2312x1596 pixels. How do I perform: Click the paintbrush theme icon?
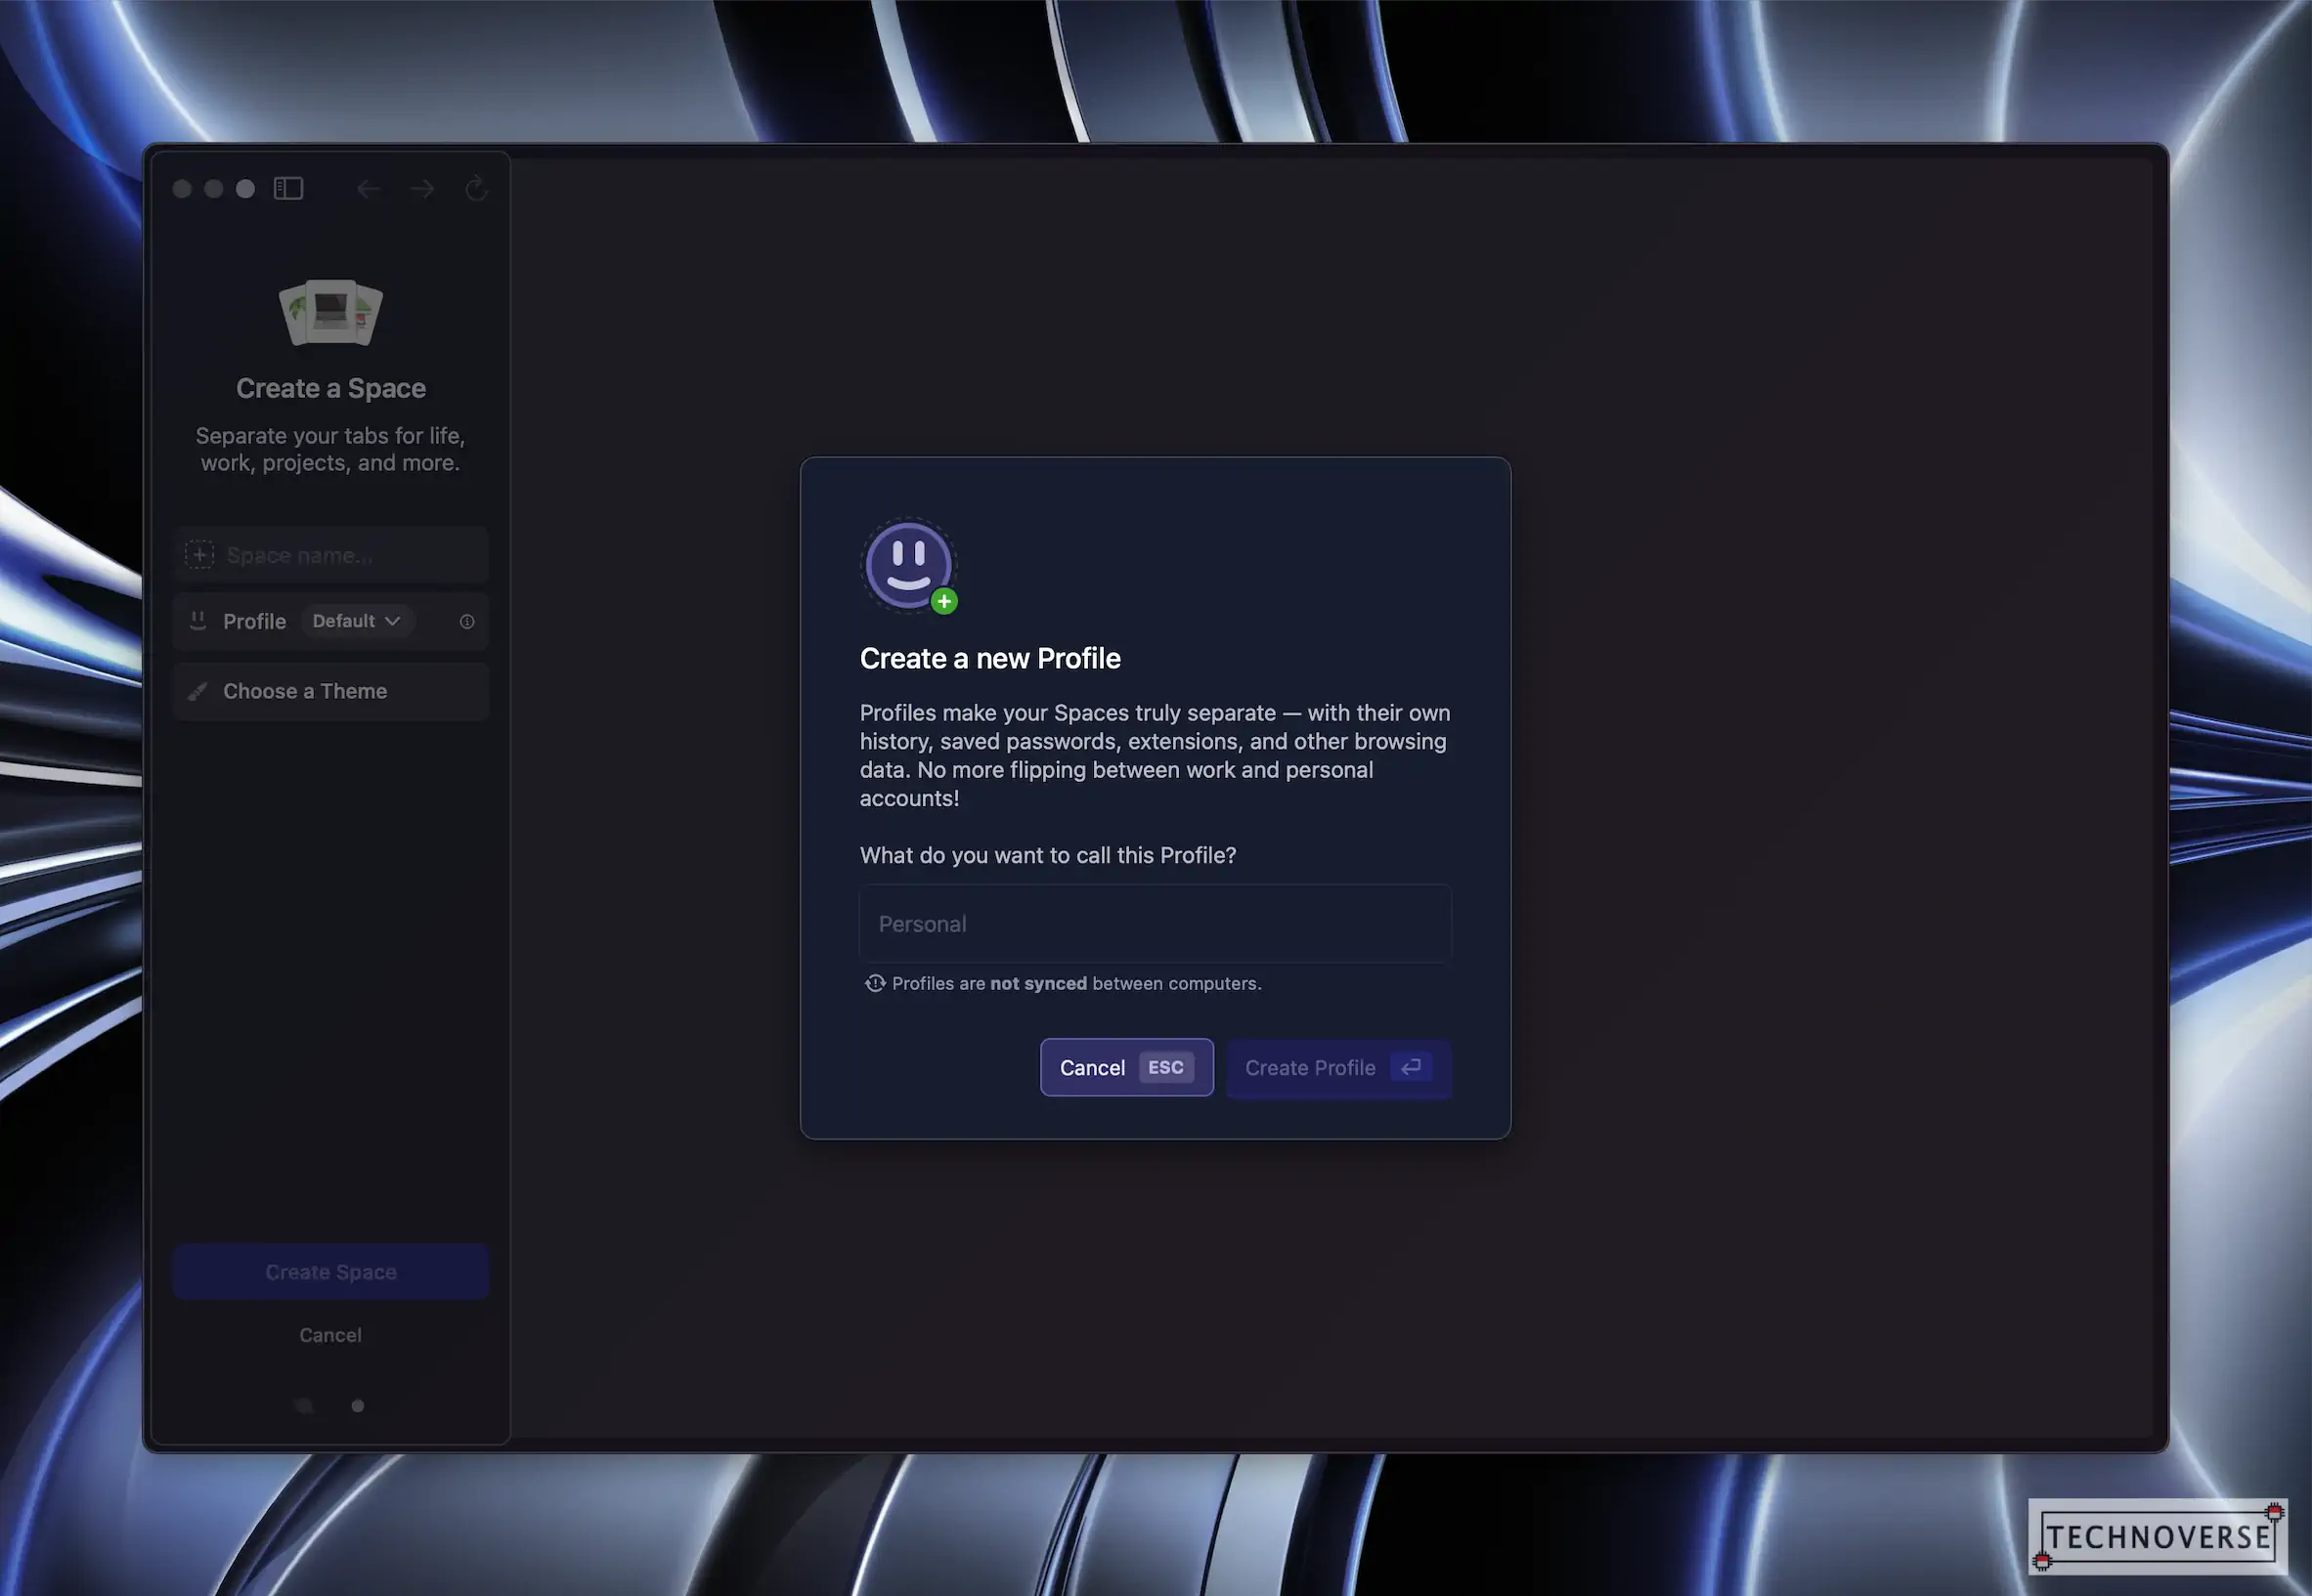[198, 691]
